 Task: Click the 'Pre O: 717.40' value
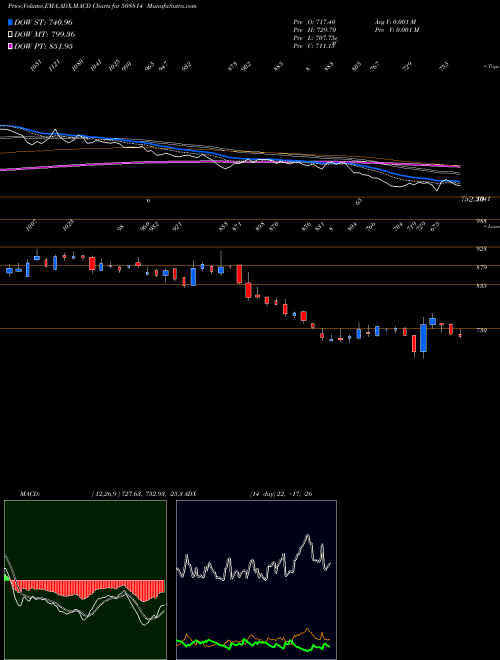pos(314,21)
